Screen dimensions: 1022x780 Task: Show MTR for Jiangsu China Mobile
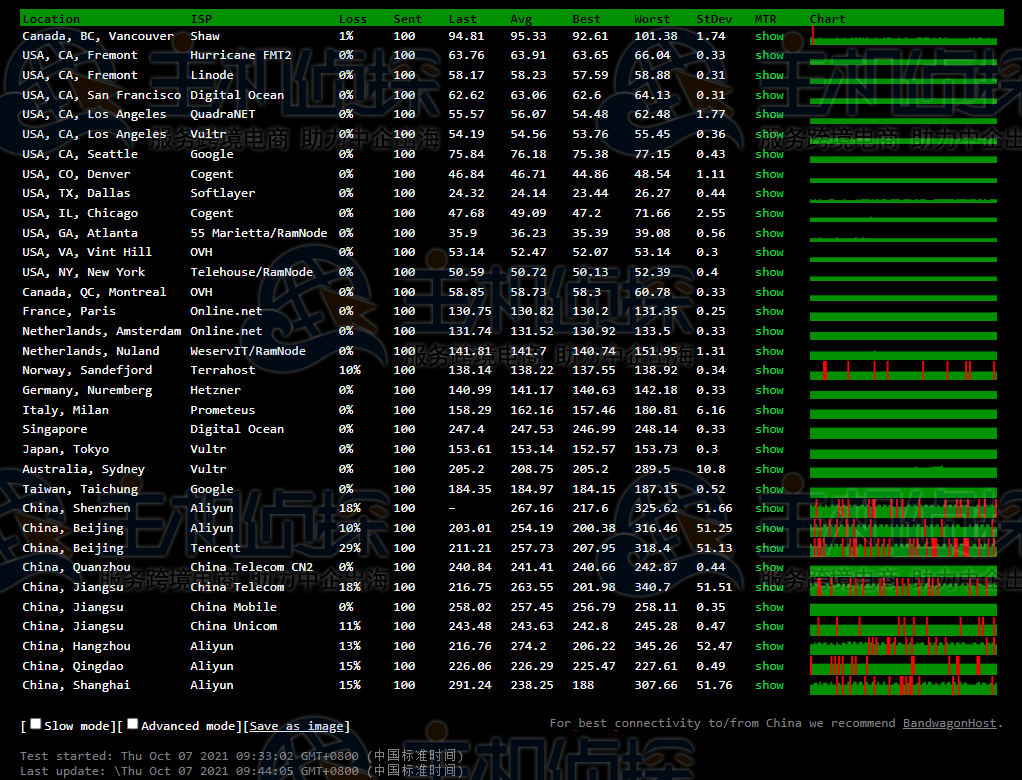[769, 607]
